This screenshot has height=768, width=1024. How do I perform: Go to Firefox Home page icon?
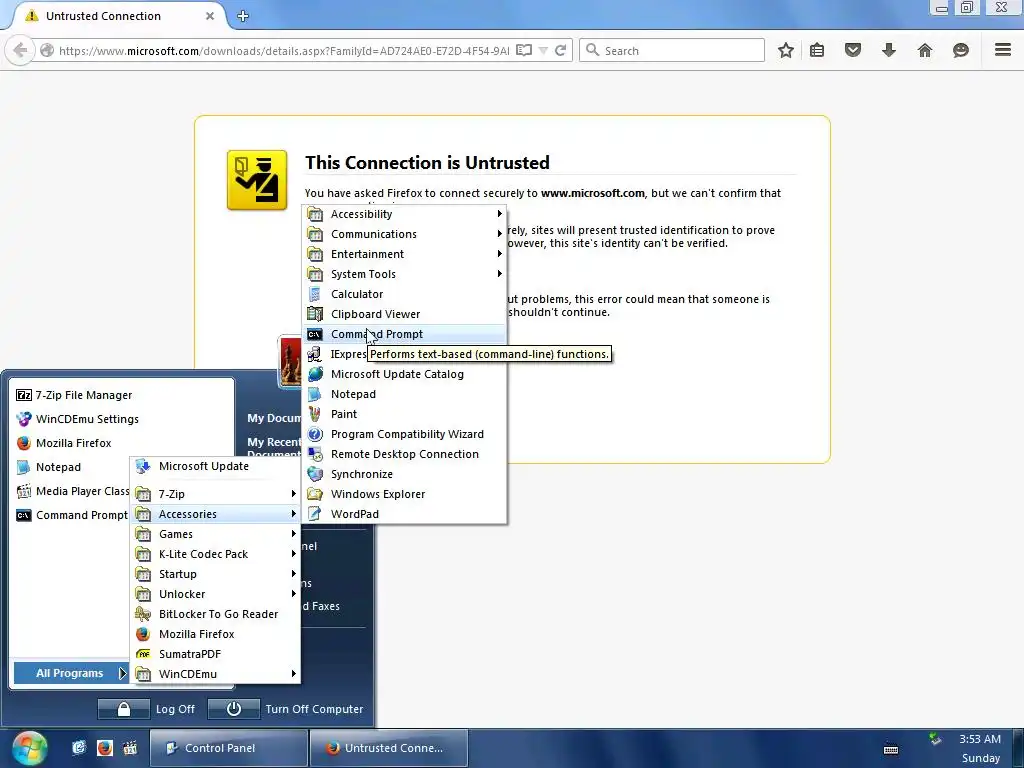[x=925, y=50]
